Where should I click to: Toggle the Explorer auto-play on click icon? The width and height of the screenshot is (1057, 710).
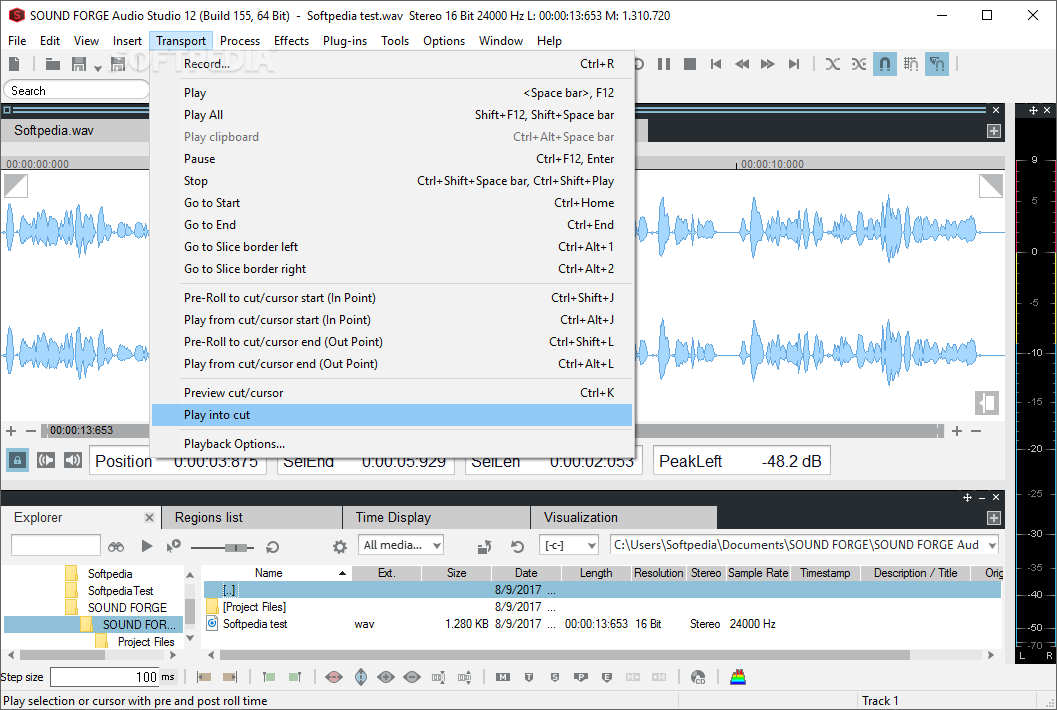pos(173,545)
